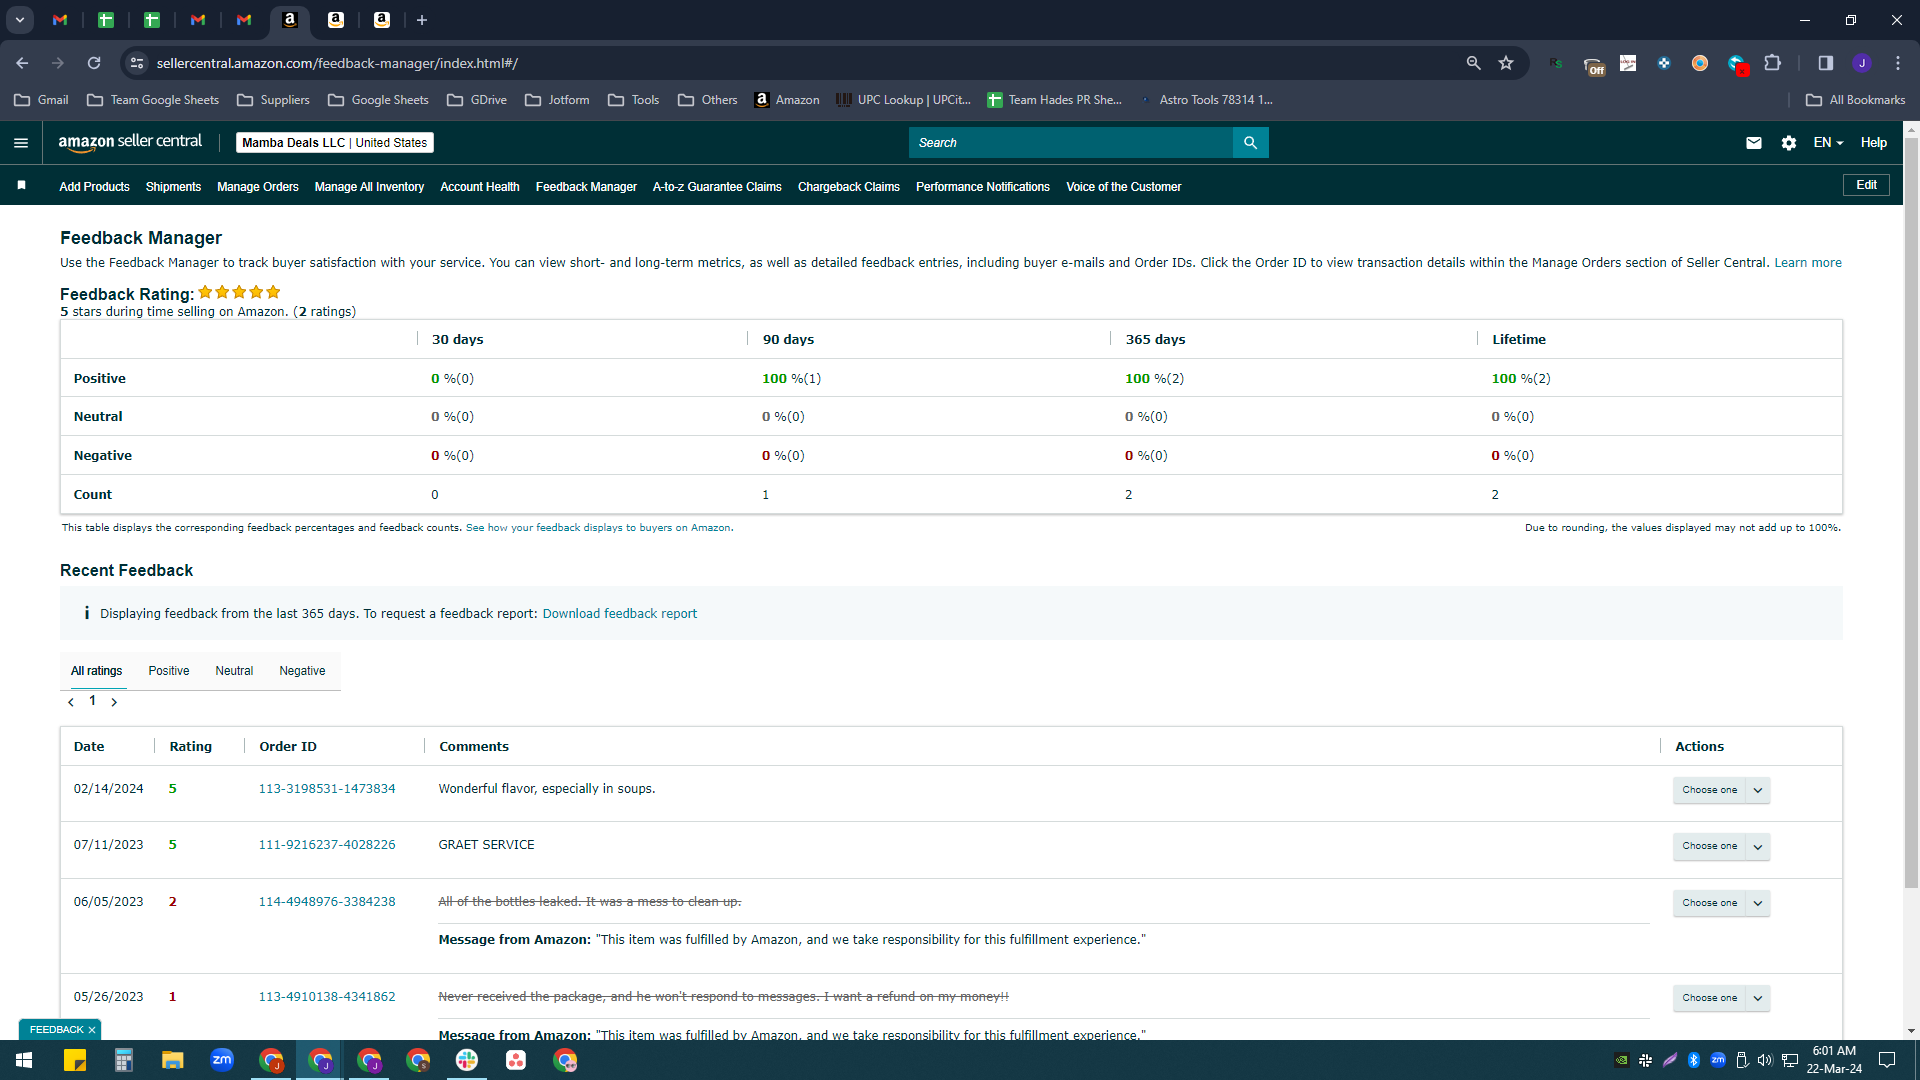Open the settings gear icon

click(1789, 143)
